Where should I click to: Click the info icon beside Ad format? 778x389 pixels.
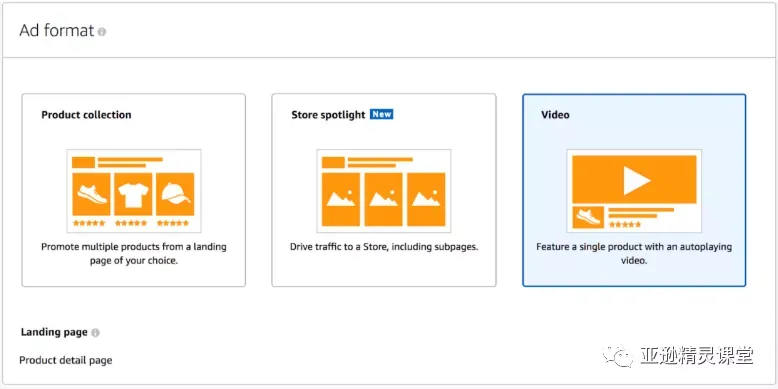pyautogui.click(x=102, y=32)
